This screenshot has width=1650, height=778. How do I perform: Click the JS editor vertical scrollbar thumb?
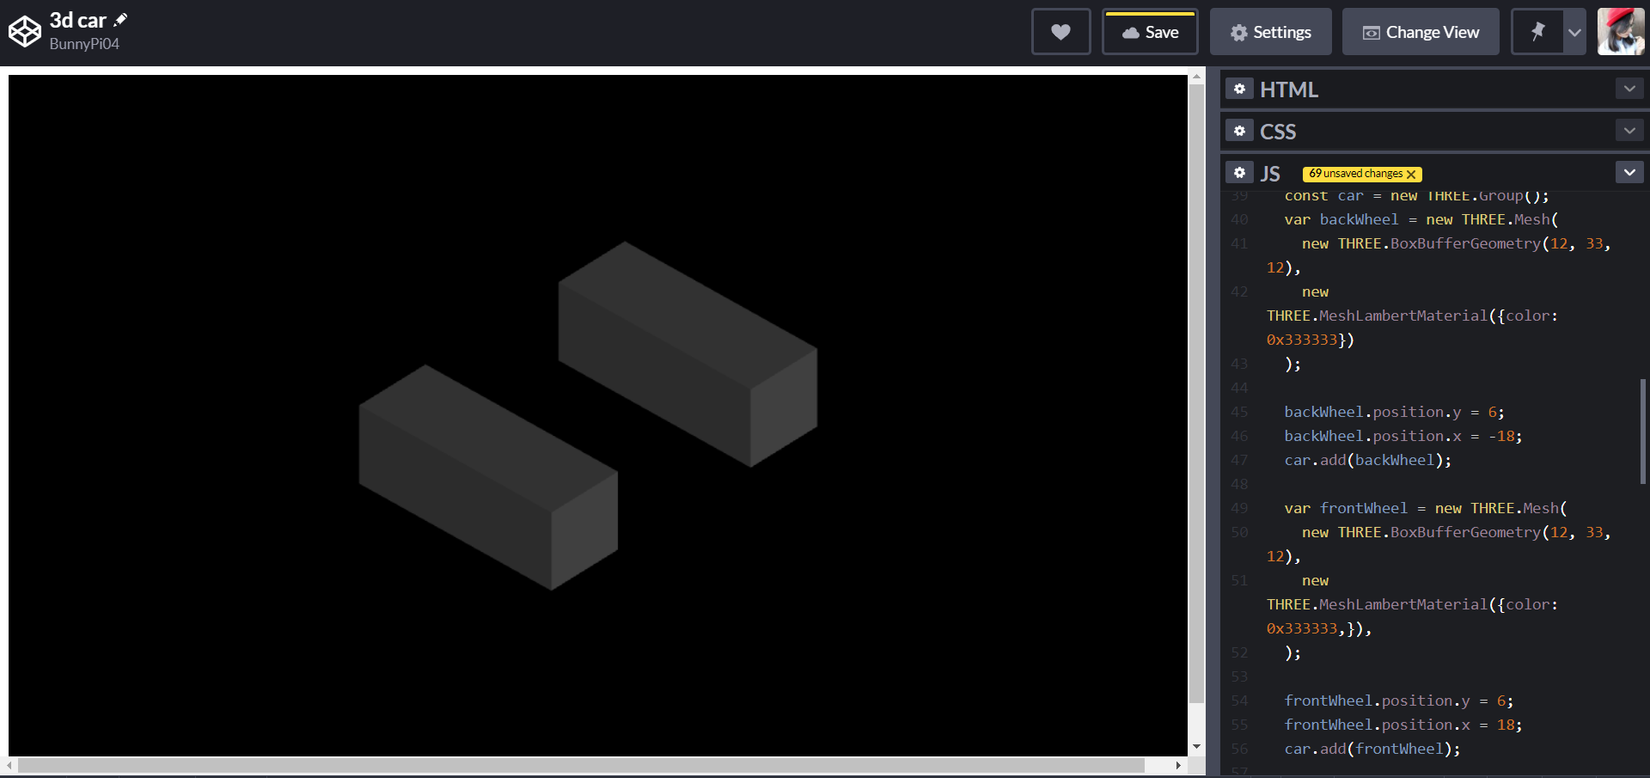point(1642,430)
